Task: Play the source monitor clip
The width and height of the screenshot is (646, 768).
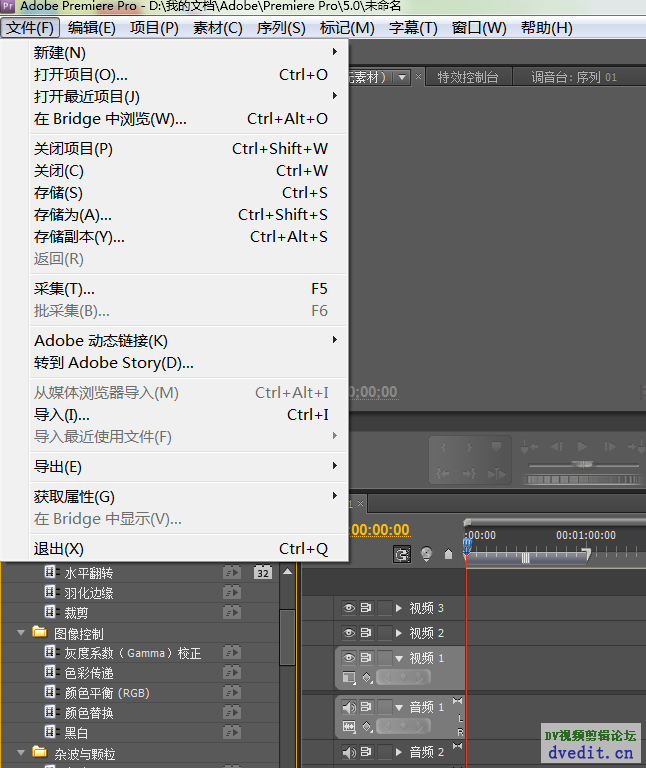Action: (x=582, y=447)
